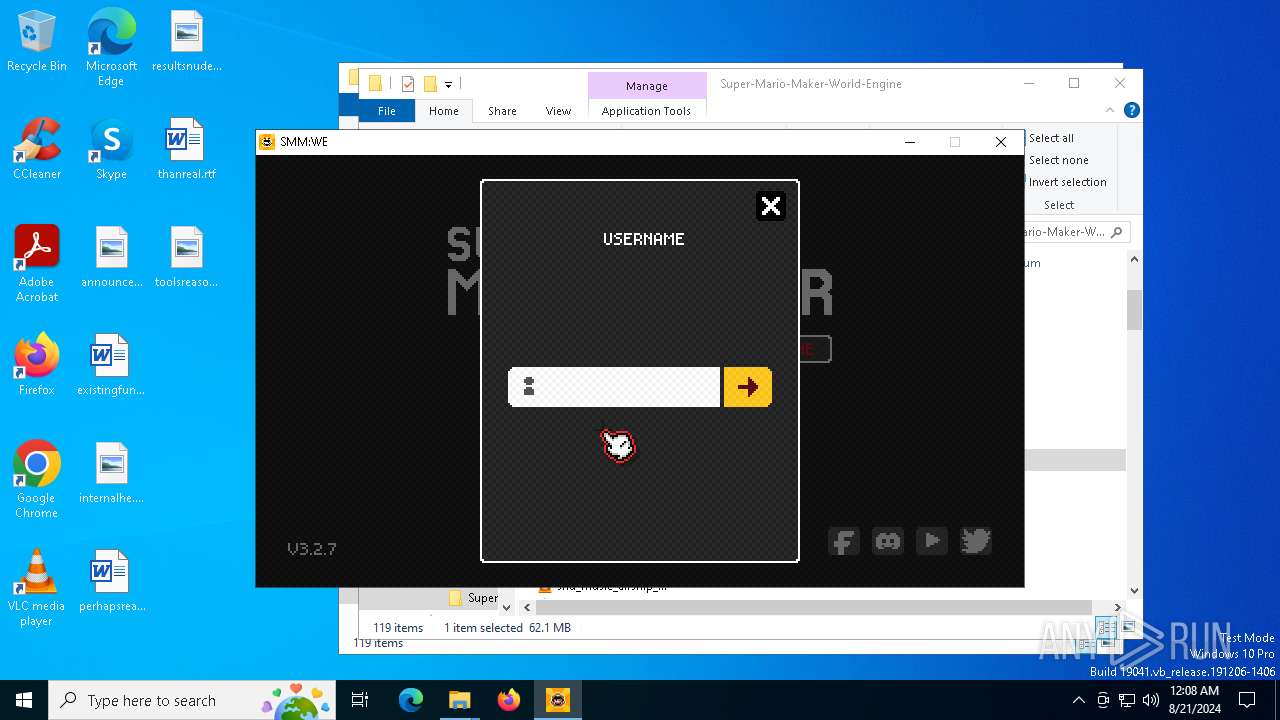Open CCleaner desktop shortcut
The width and height of the screenshot is (1280, 720).
[37, 149]
